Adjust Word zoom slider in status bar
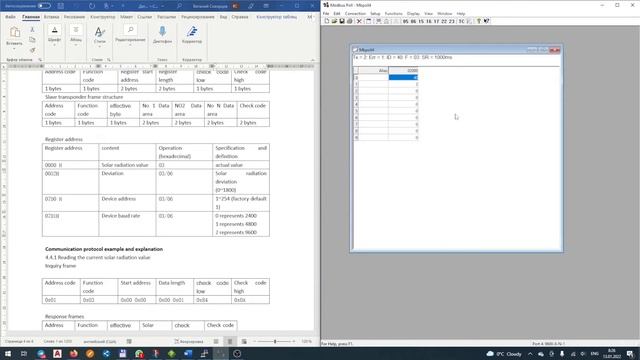The height and width of the screenshot is (360, 640). point(275,341)
